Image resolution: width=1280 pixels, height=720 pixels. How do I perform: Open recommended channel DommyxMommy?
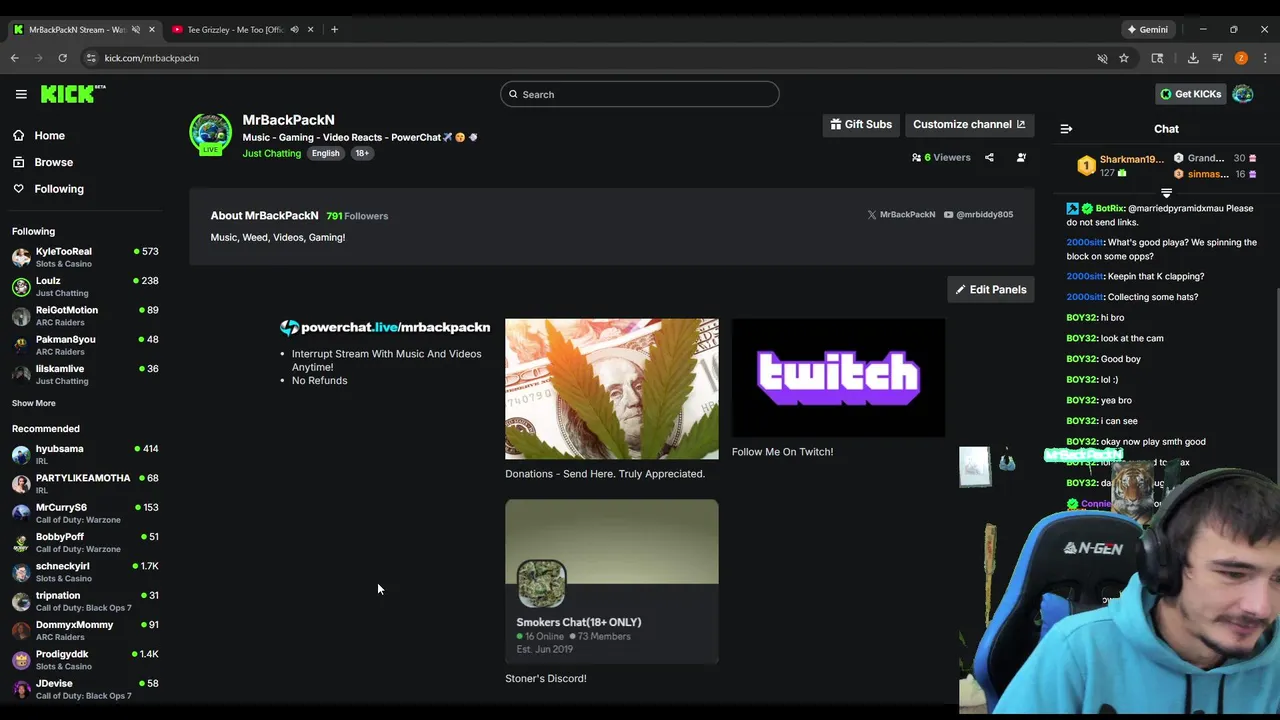point(85,630)
